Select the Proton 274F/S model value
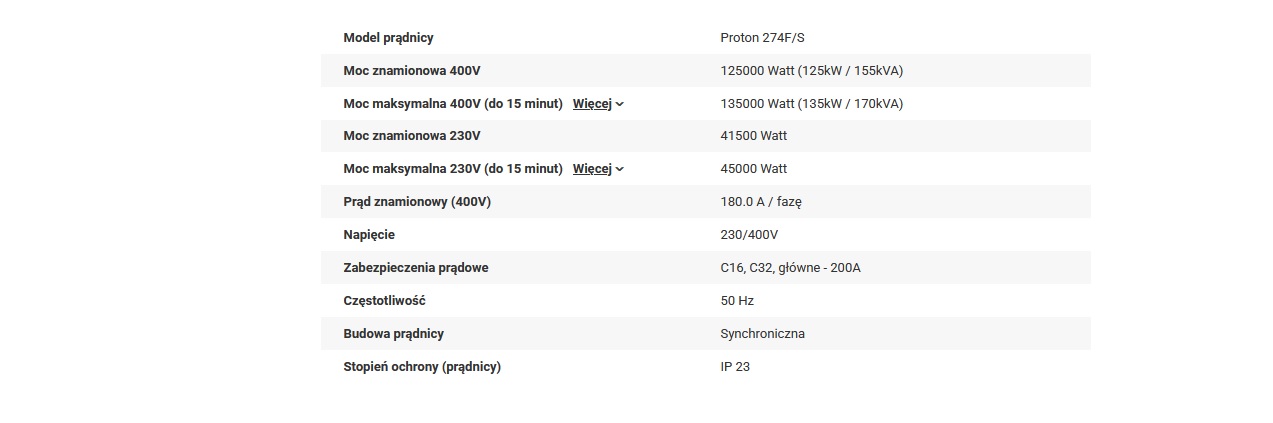This screenshot has width=1273, height=423. (x=762, y=38)
